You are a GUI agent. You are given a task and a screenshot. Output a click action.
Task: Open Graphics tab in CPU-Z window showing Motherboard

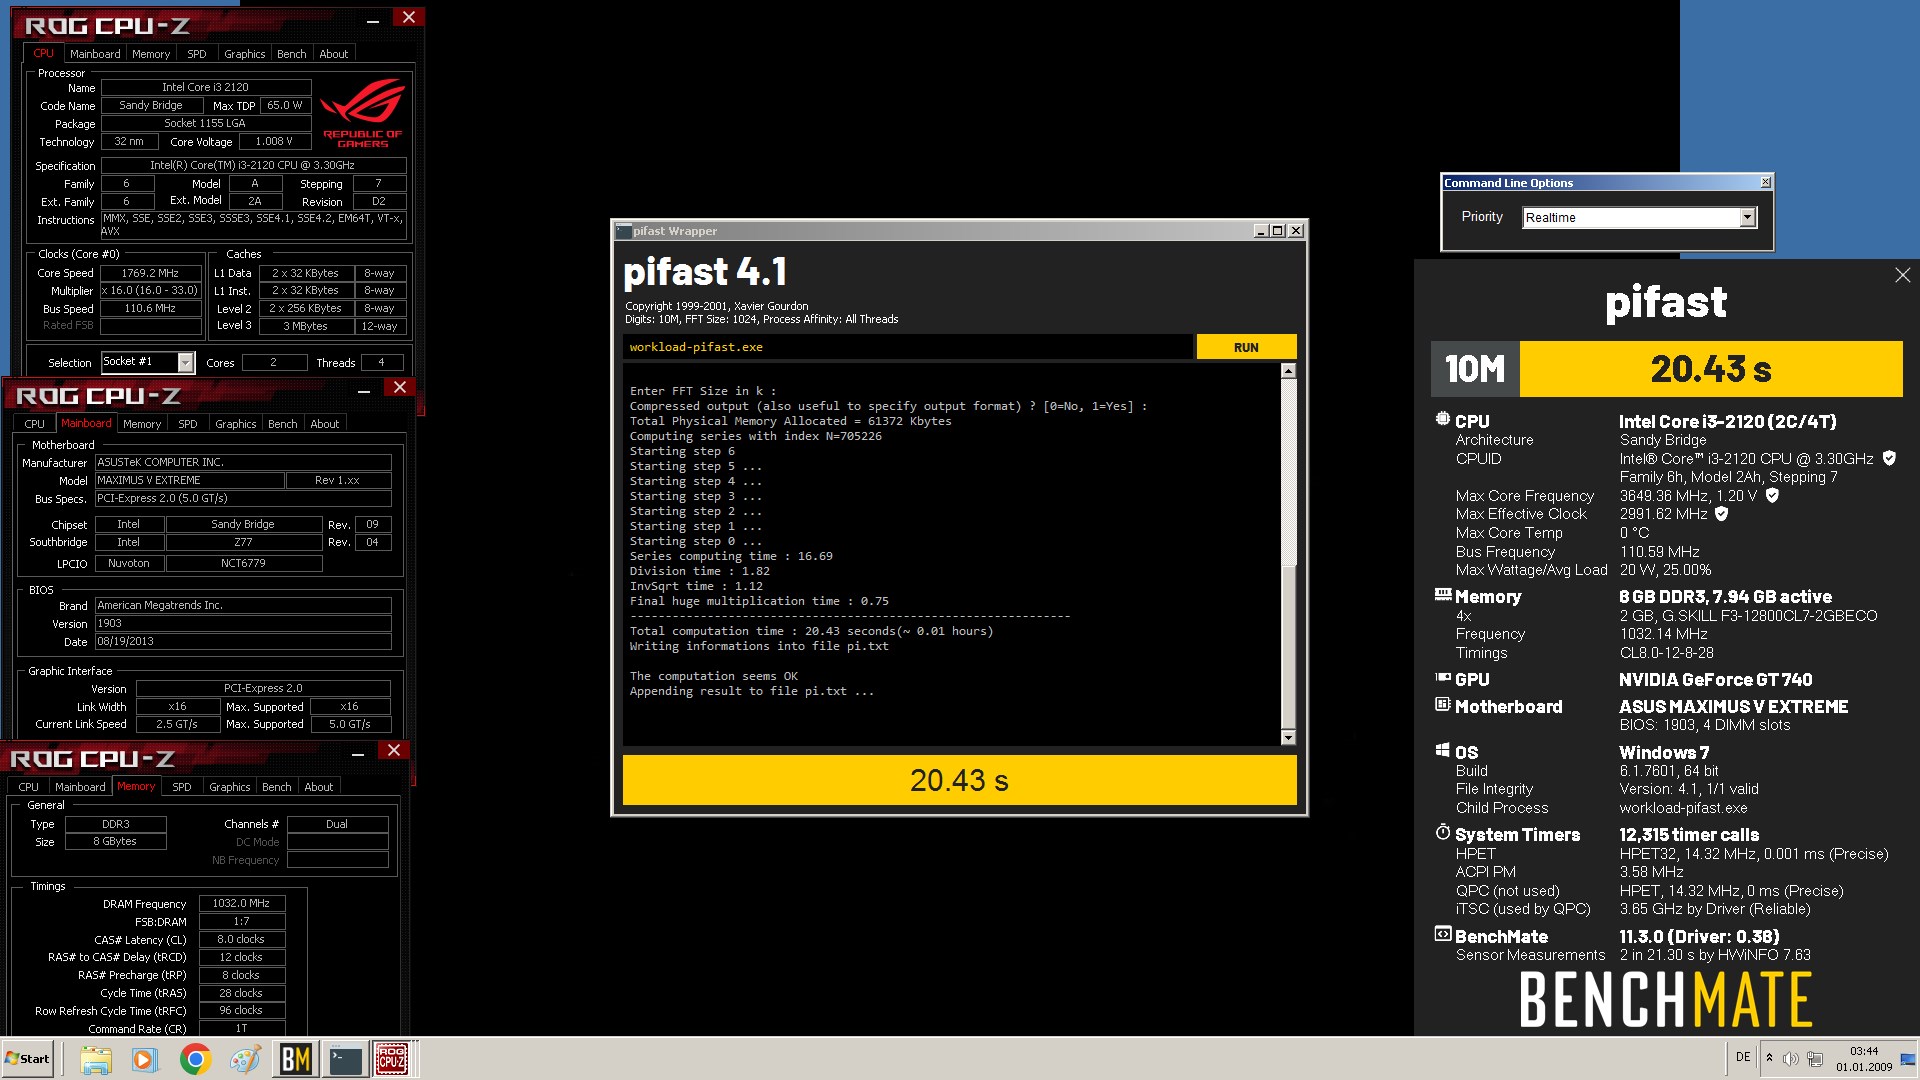236,424
